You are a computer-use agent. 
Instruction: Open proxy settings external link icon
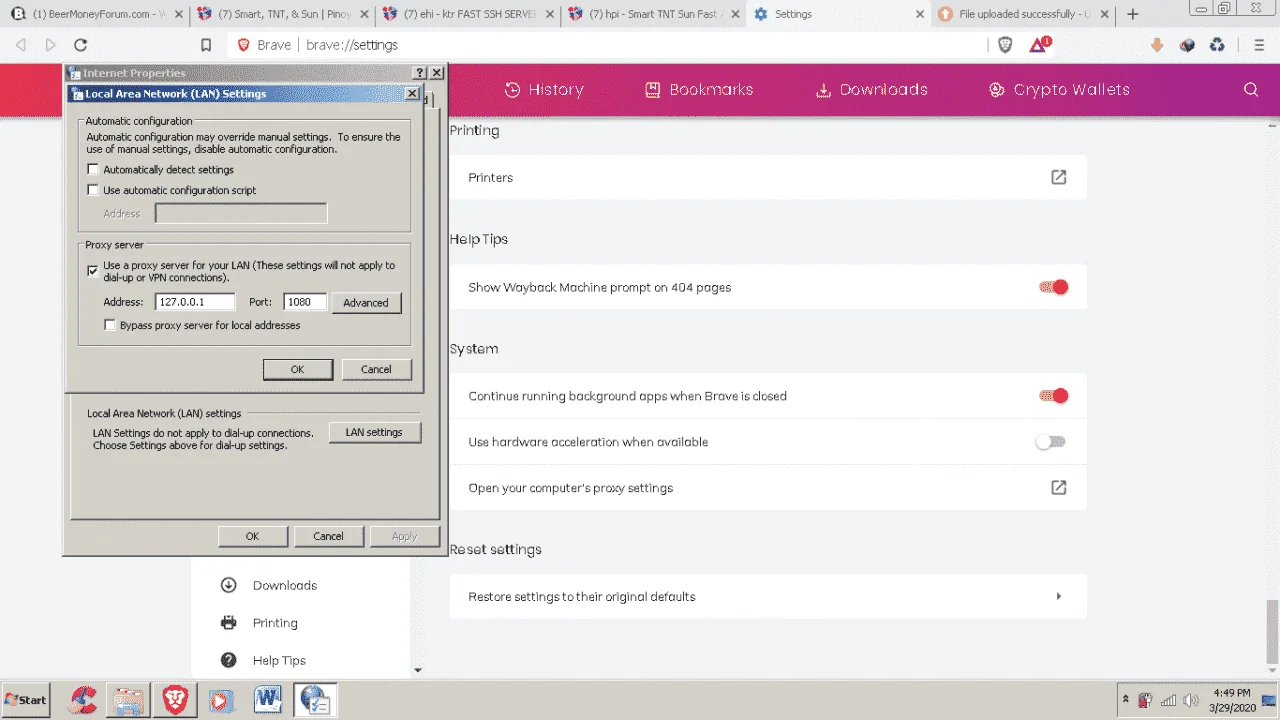tap(1058, 488)
